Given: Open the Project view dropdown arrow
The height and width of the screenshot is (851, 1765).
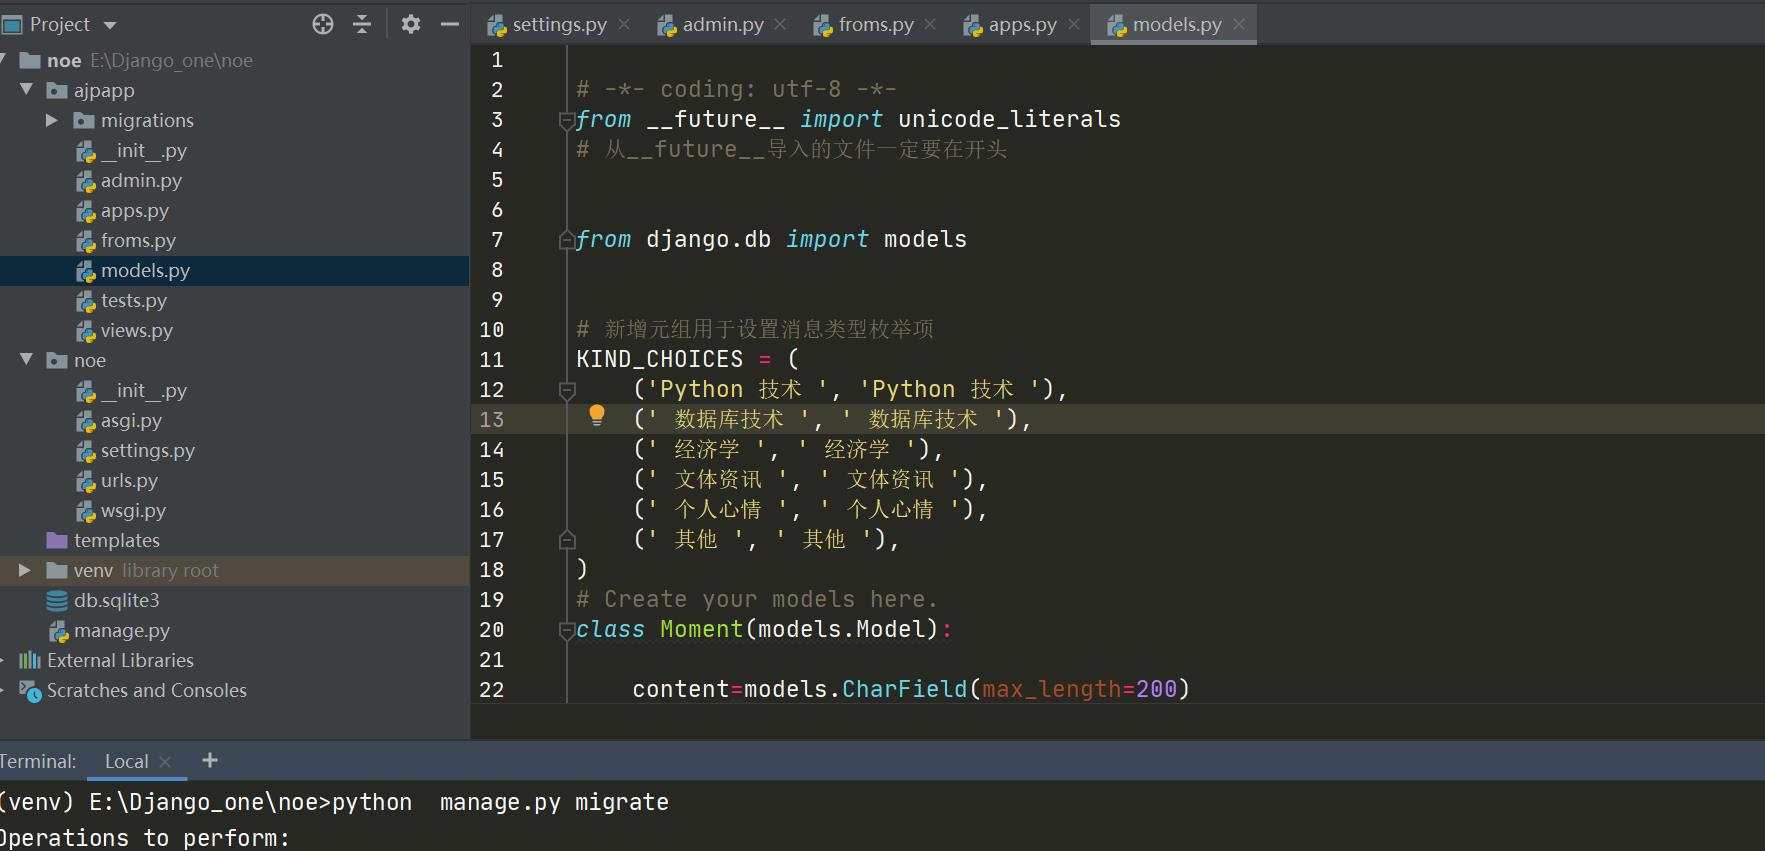Looking at the screenshot, I should coord(110,25).
